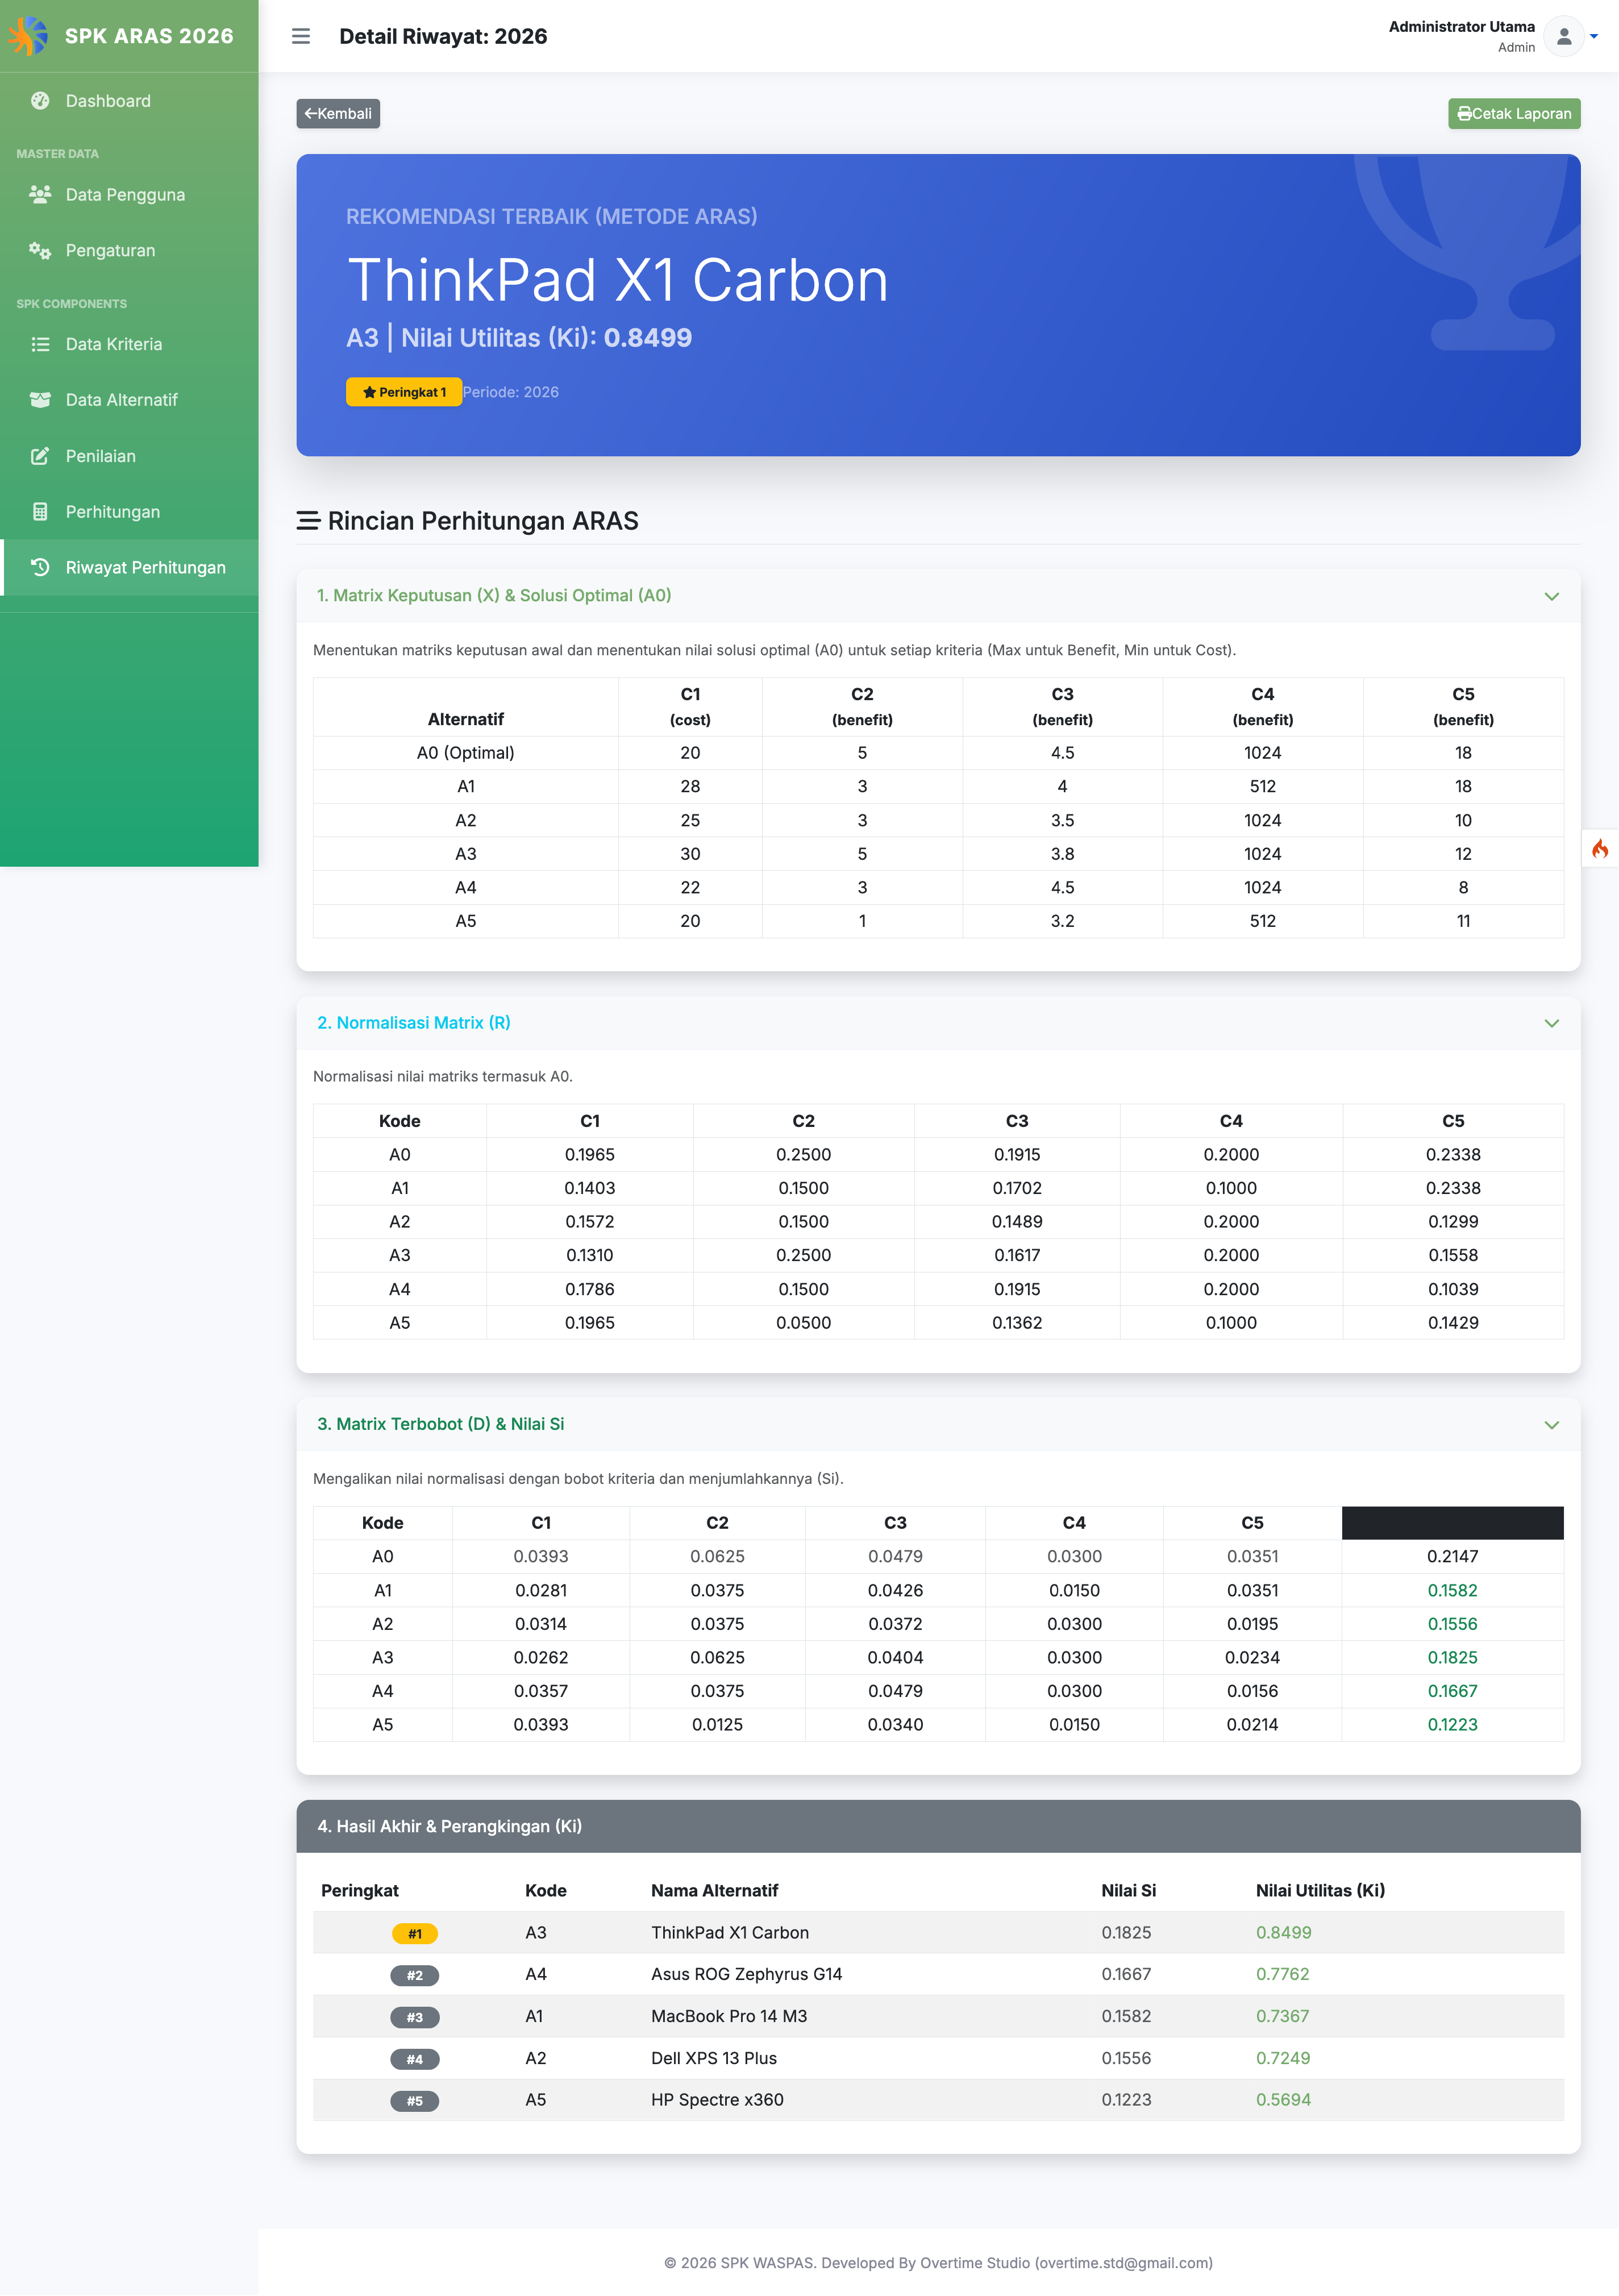This screenshot has height=2296, width=1619.
Task: Open Dashboard menu item
Action: coord(129,101)
